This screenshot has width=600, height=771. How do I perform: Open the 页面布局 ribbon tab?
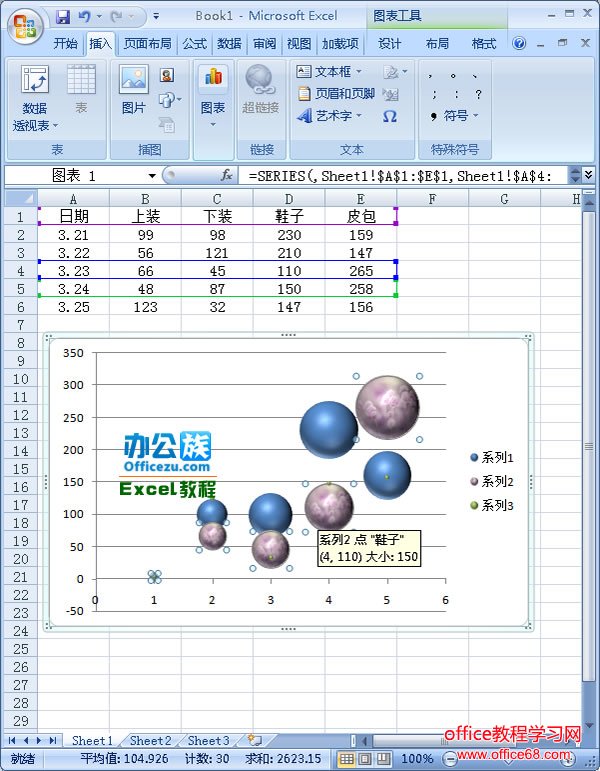click(147, 44)
